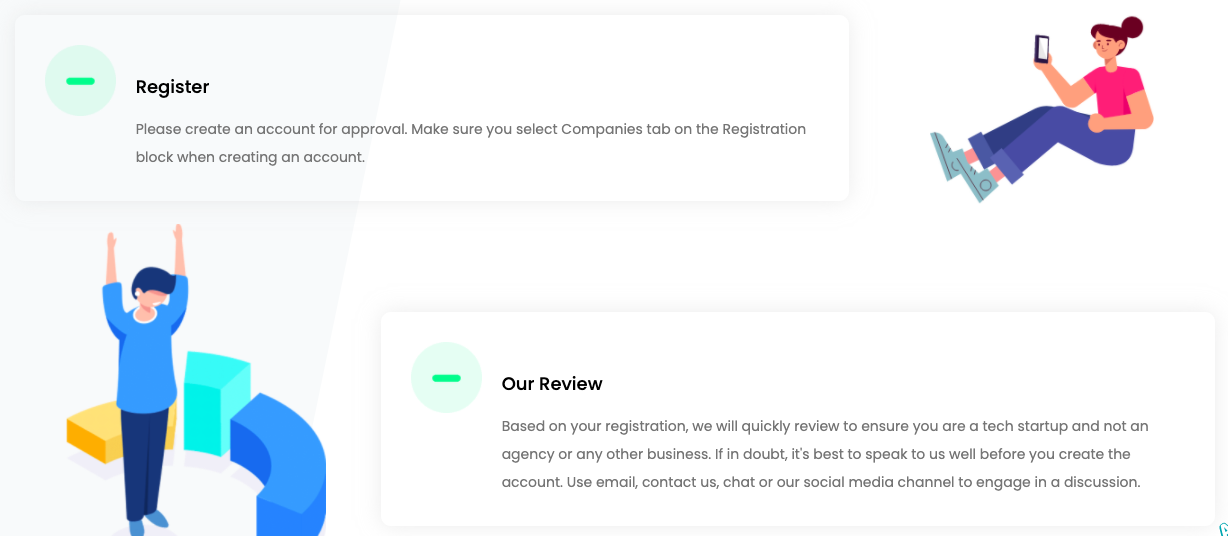1228x536 pixels.
Task: Select the Our Review heading
Action: [552, 384]
